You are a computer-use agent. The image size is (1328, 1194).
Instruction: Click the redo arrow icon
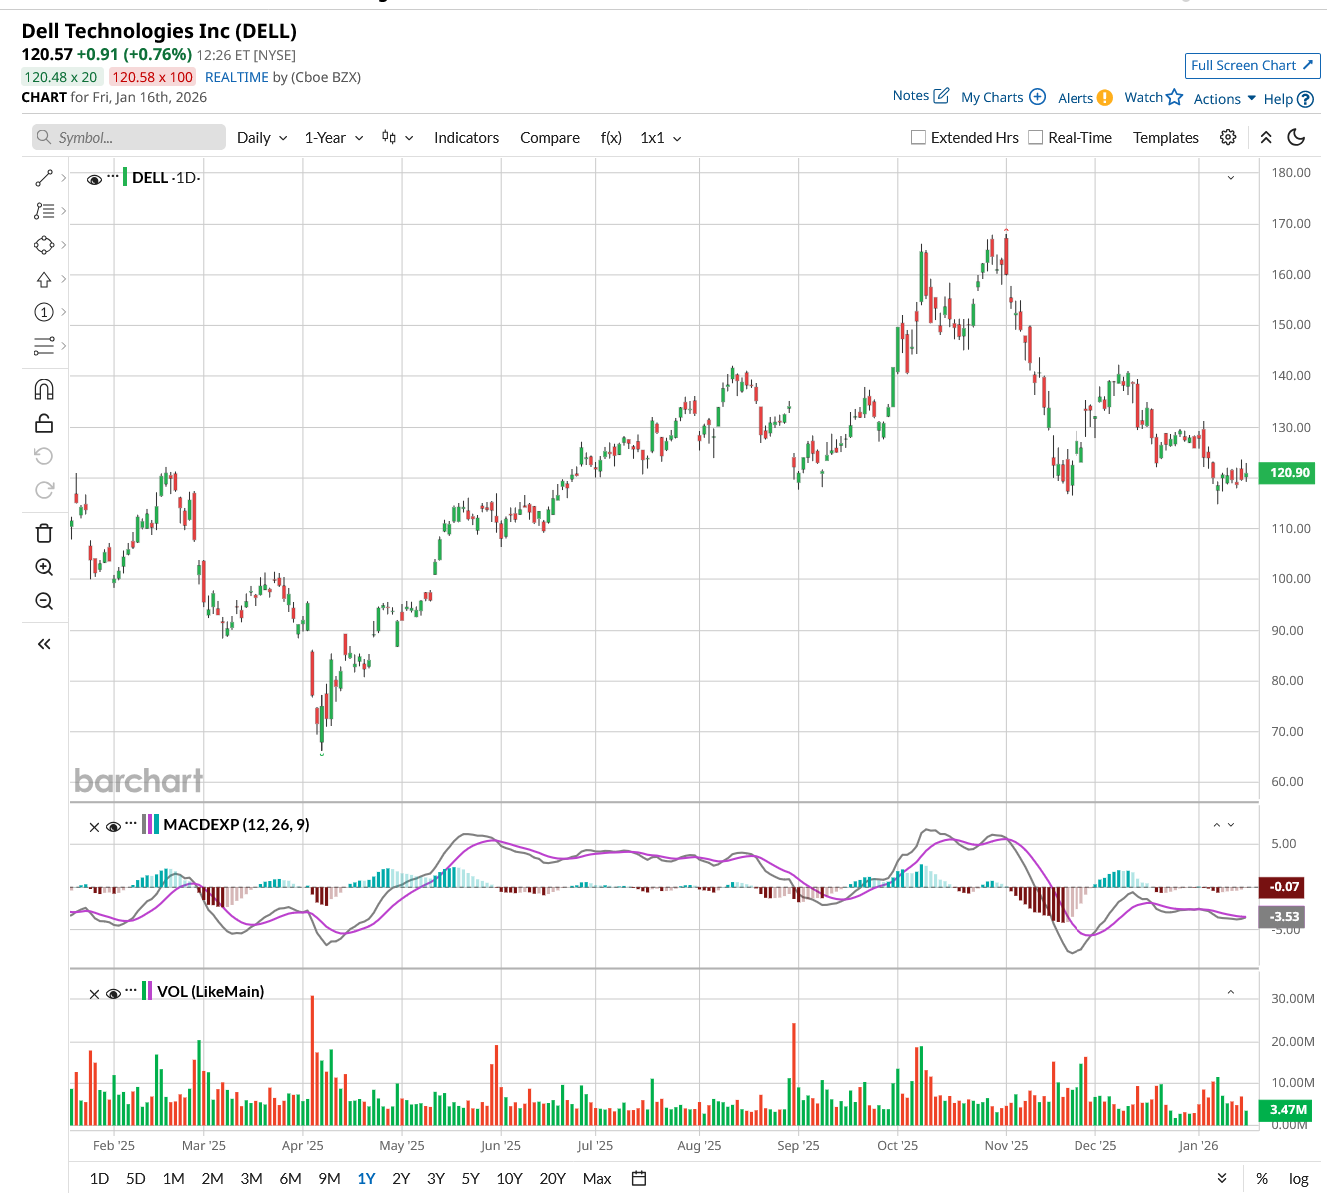click(44, 490)
